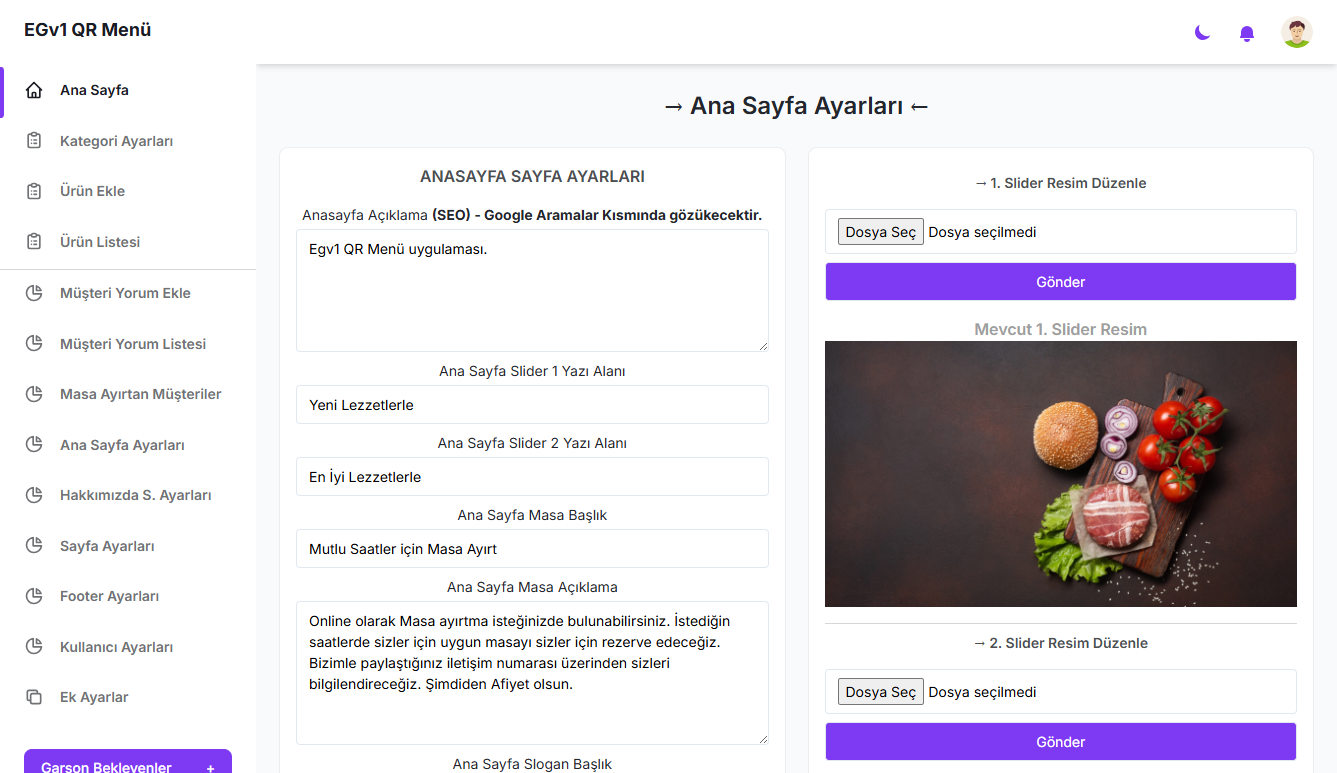Click the pie icon beside Masa Ayırtan Müşteriler
Viewport: 1337px width, 773px height.
pyautogui.click(x=34, y=394)
